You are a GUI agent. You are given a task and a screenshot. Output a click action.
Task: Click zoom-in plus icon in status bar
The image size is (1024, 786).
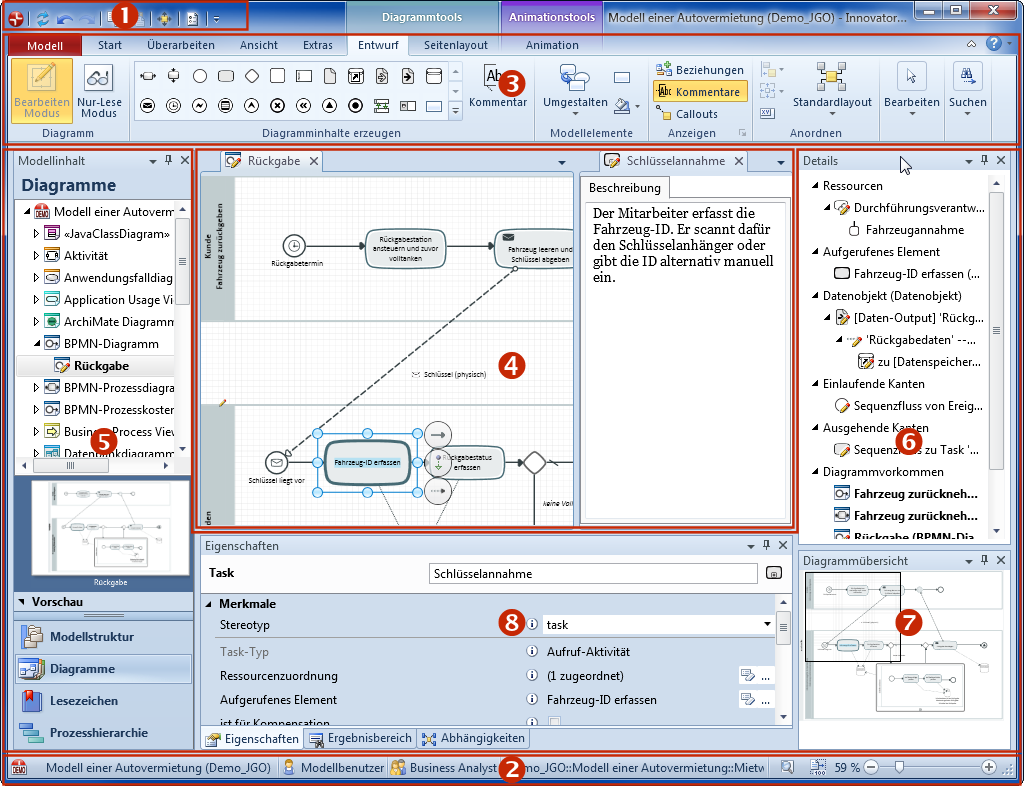pyautogui.click(x=989, y=767)
